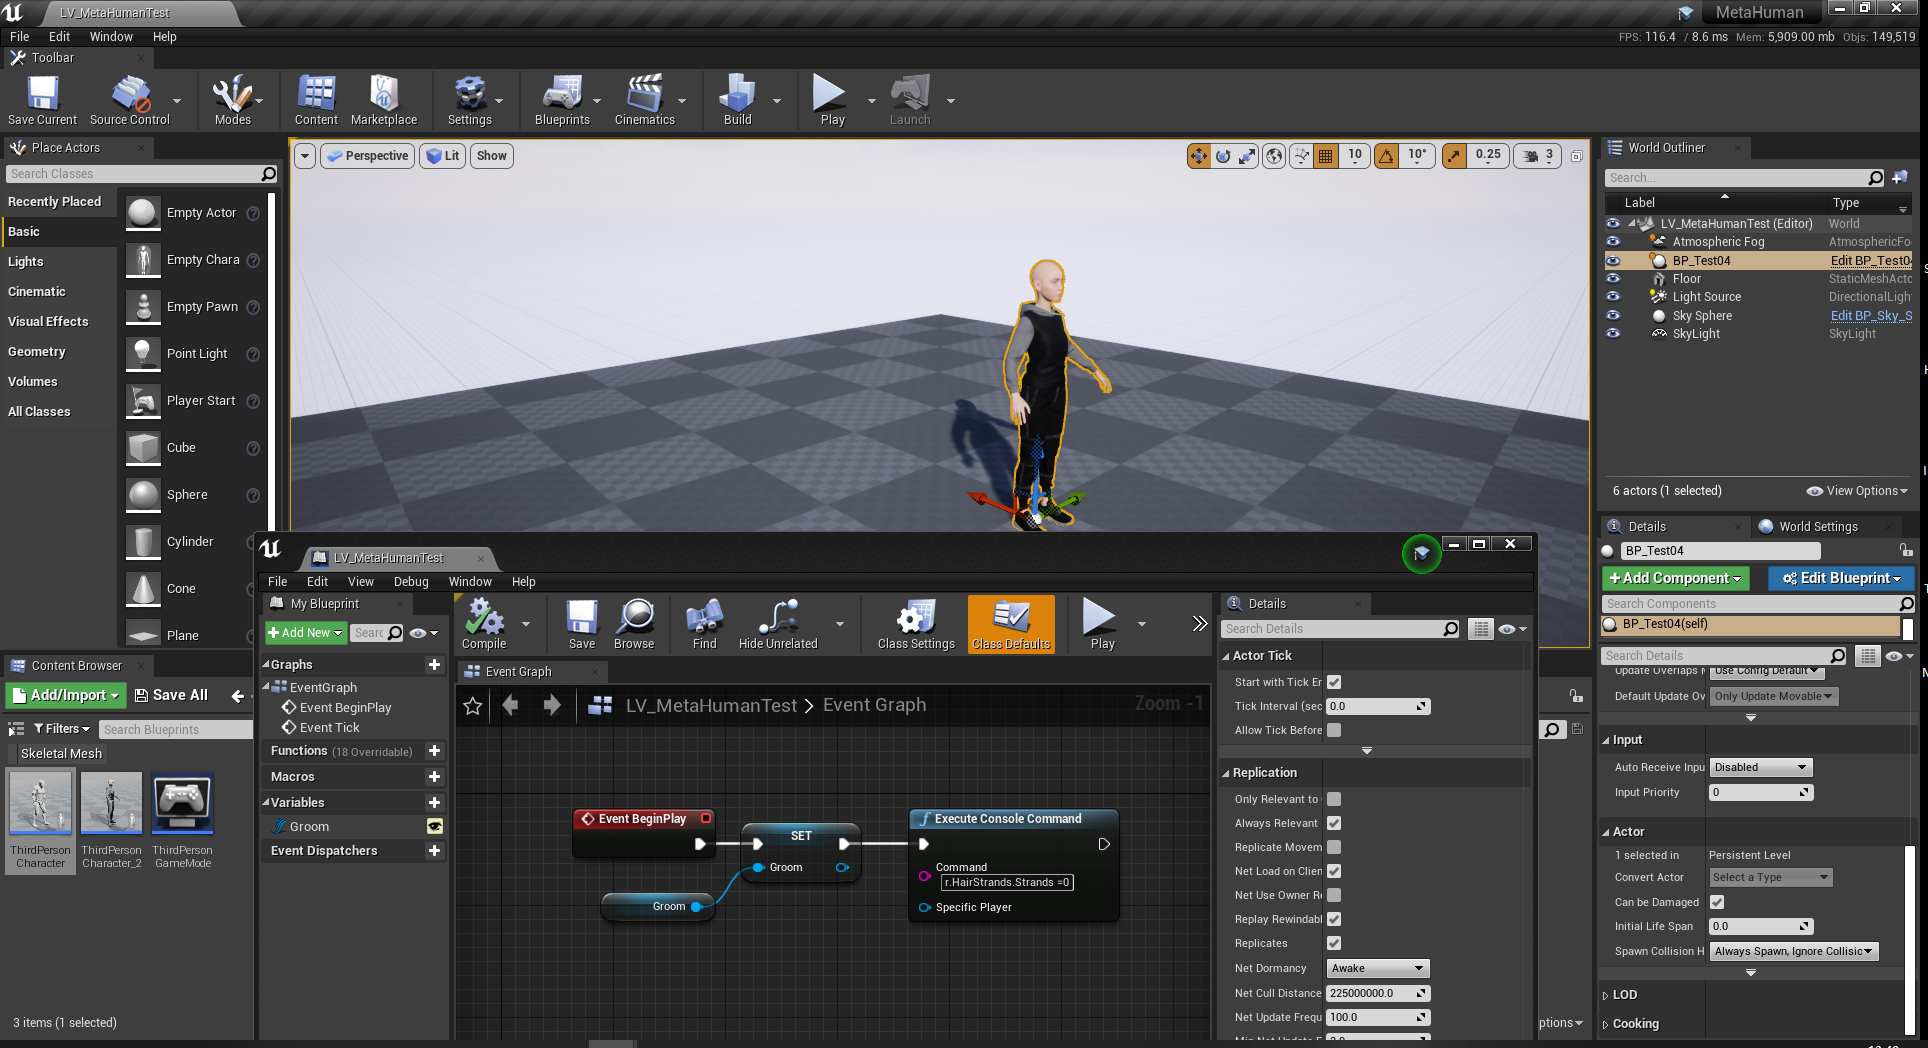
Task: Navigate forward in Event Graph history
Action: click(552, 705)
